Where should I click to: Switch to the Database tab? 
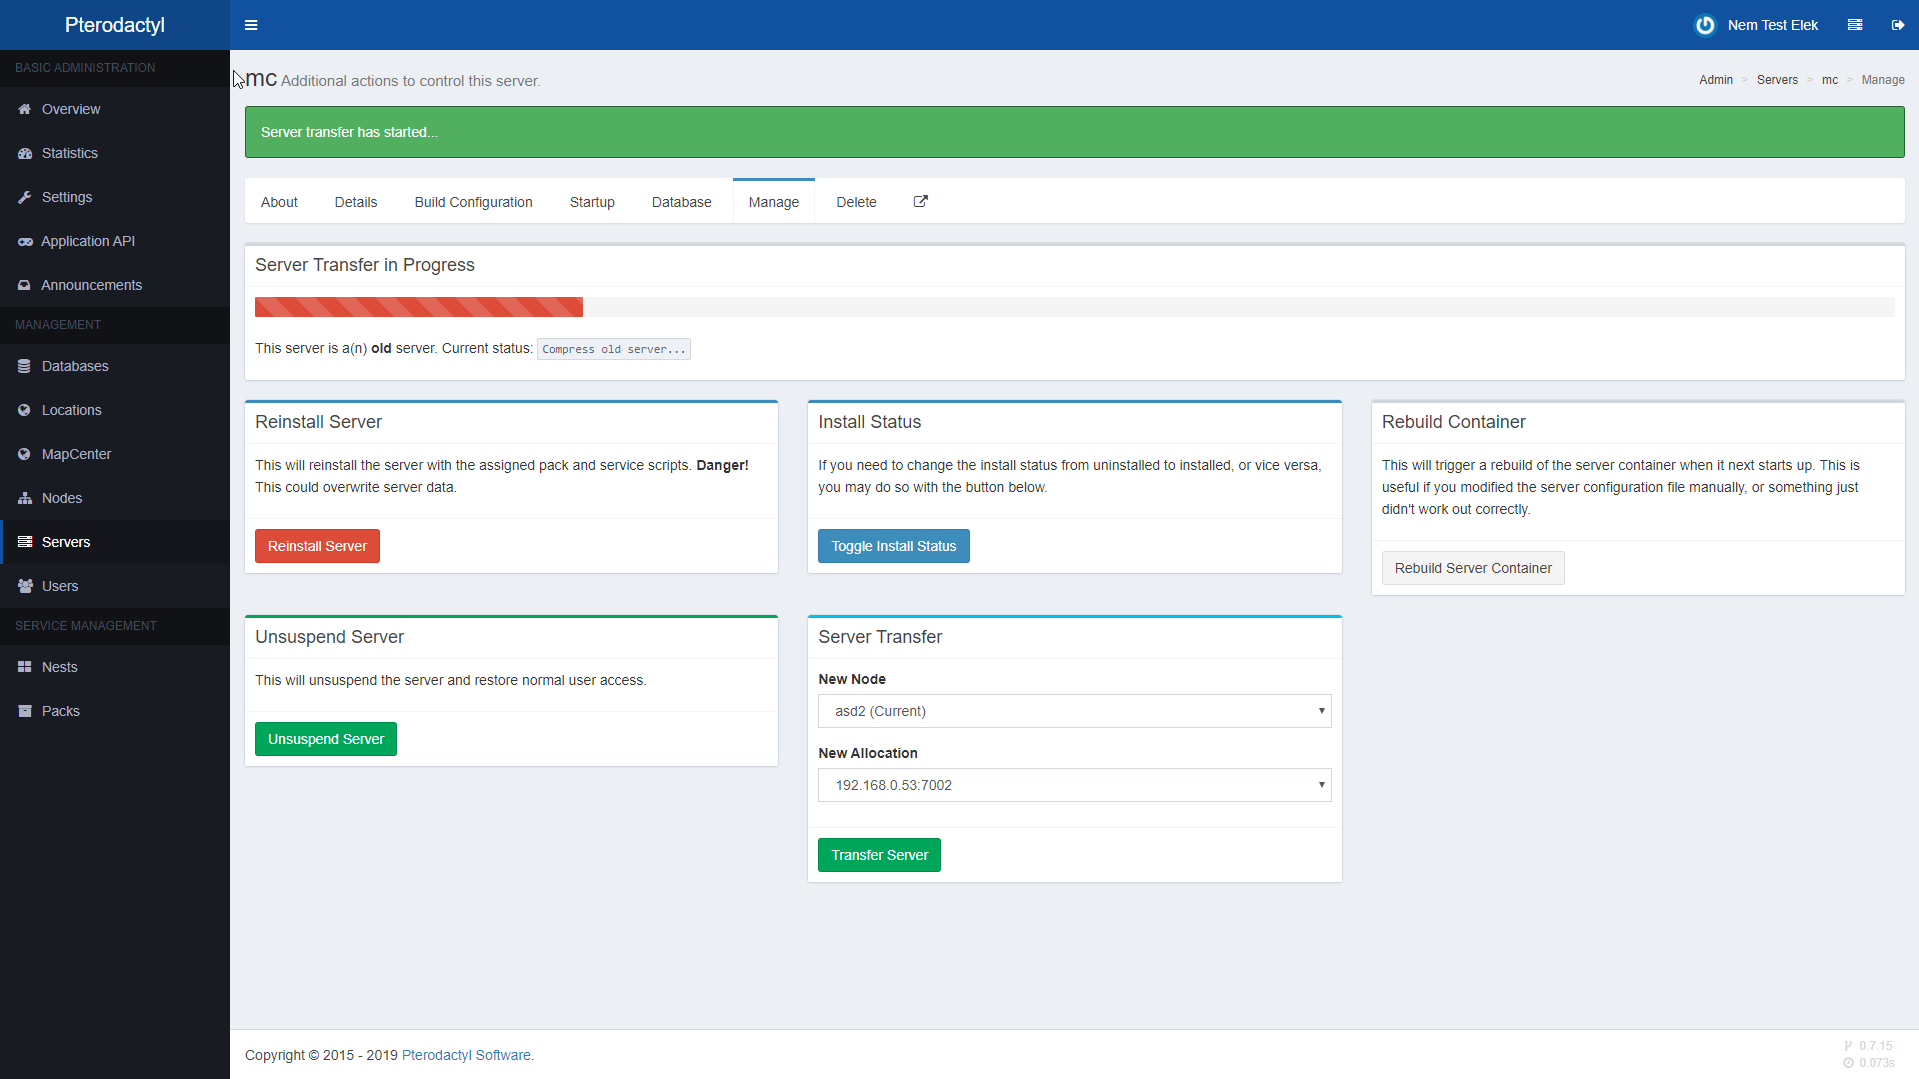[x=681, y=202]
